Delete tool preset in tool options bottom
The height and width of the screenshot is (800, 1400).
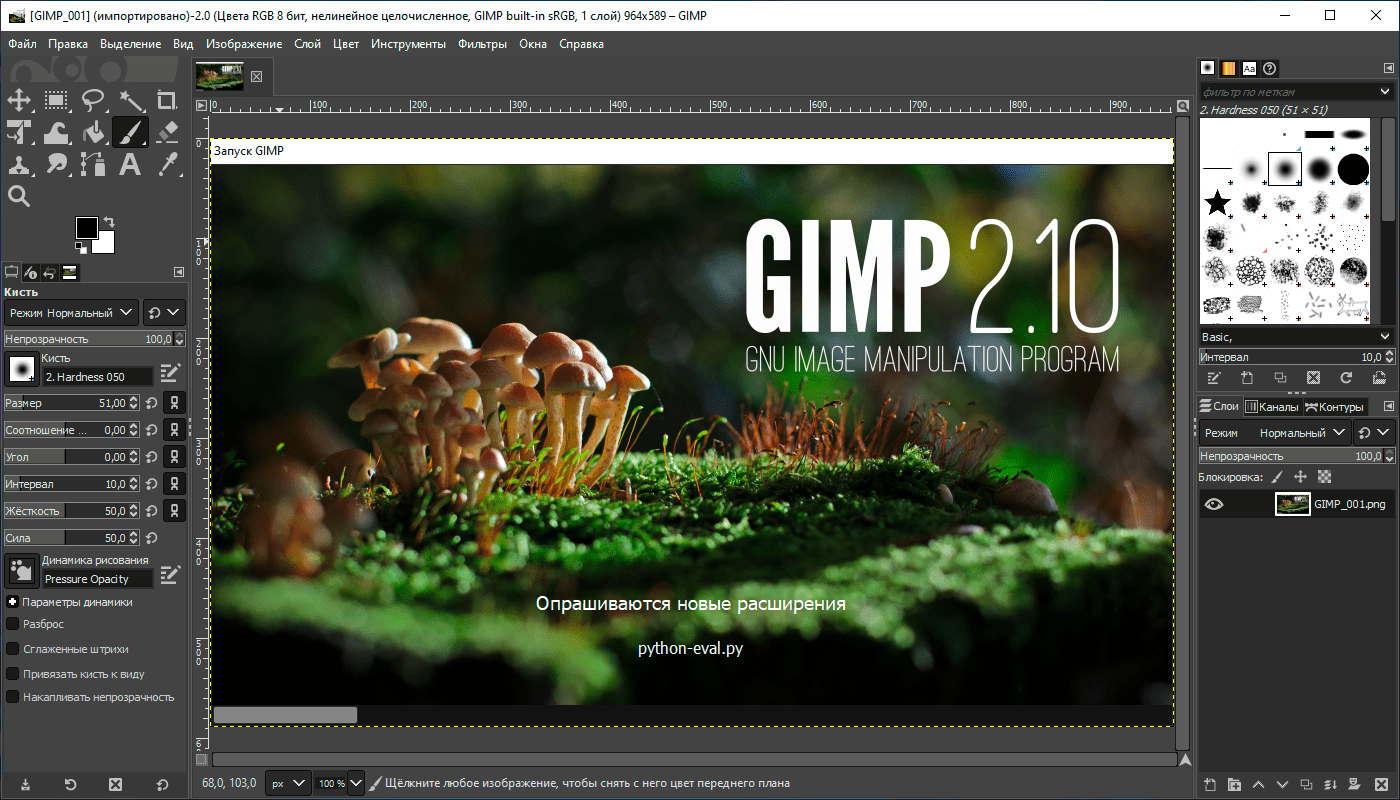tap(115, 785)
